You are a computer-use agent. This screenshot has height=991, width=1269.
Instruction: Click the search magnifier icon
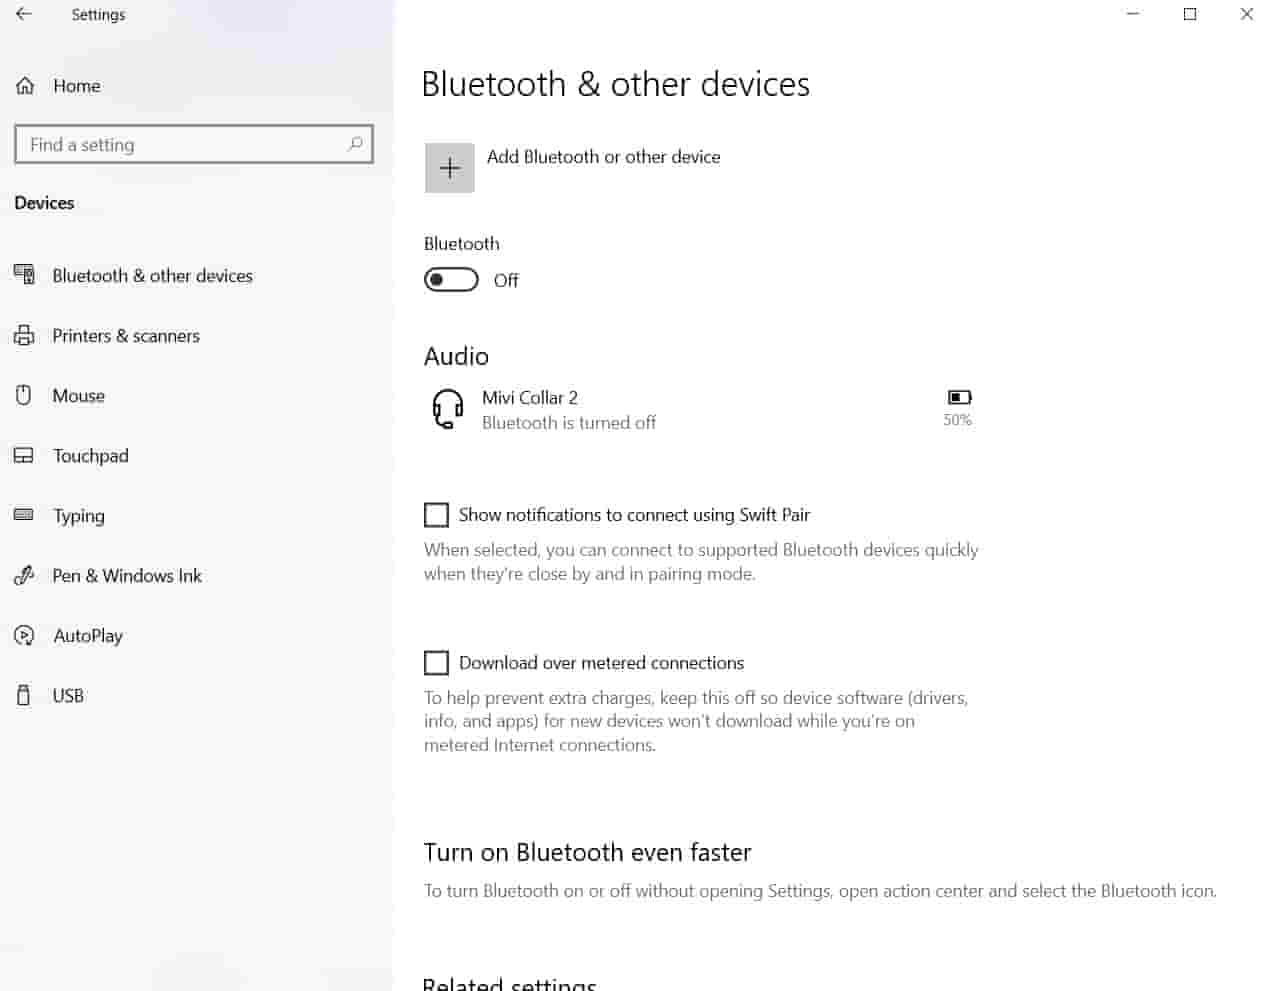tap(355, 144)
